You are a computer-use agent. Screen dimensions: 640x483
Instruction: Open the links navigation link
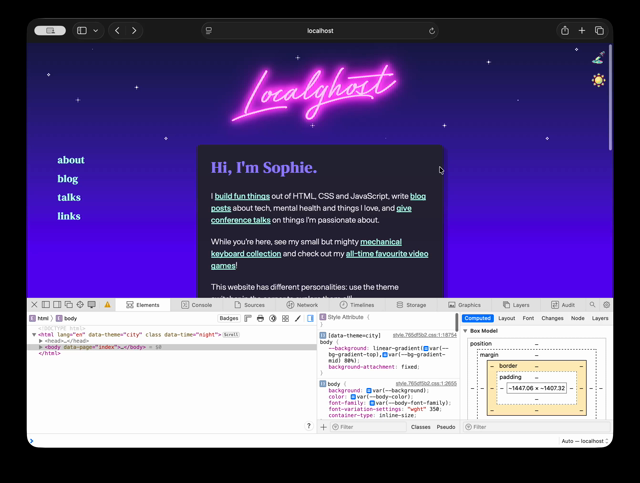tap(69, 216)
